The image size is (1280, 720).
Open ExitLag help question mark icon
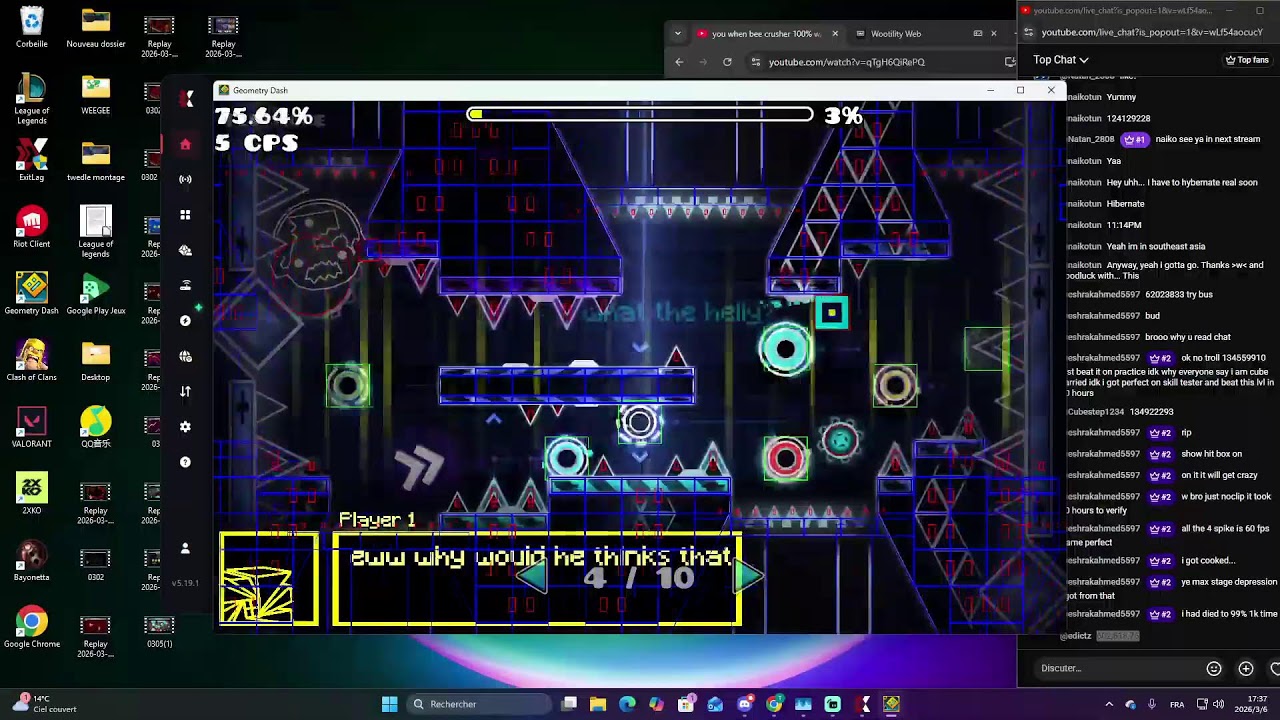pos(185,462)
